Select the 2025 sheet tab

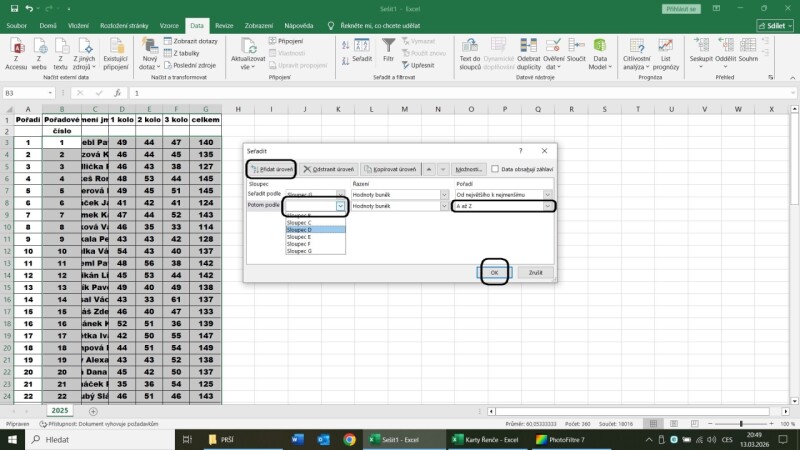coord(60,410)
